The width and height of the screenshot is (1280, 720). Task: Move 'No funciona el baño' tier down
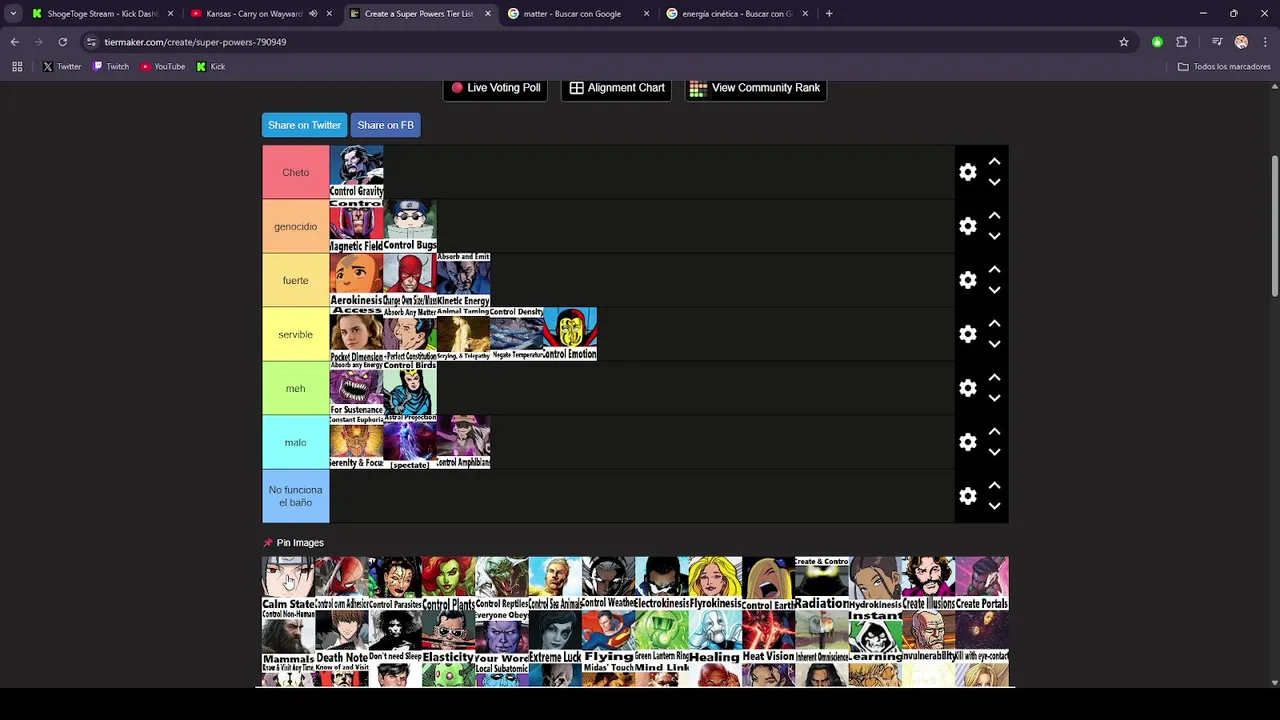point(994,506)
